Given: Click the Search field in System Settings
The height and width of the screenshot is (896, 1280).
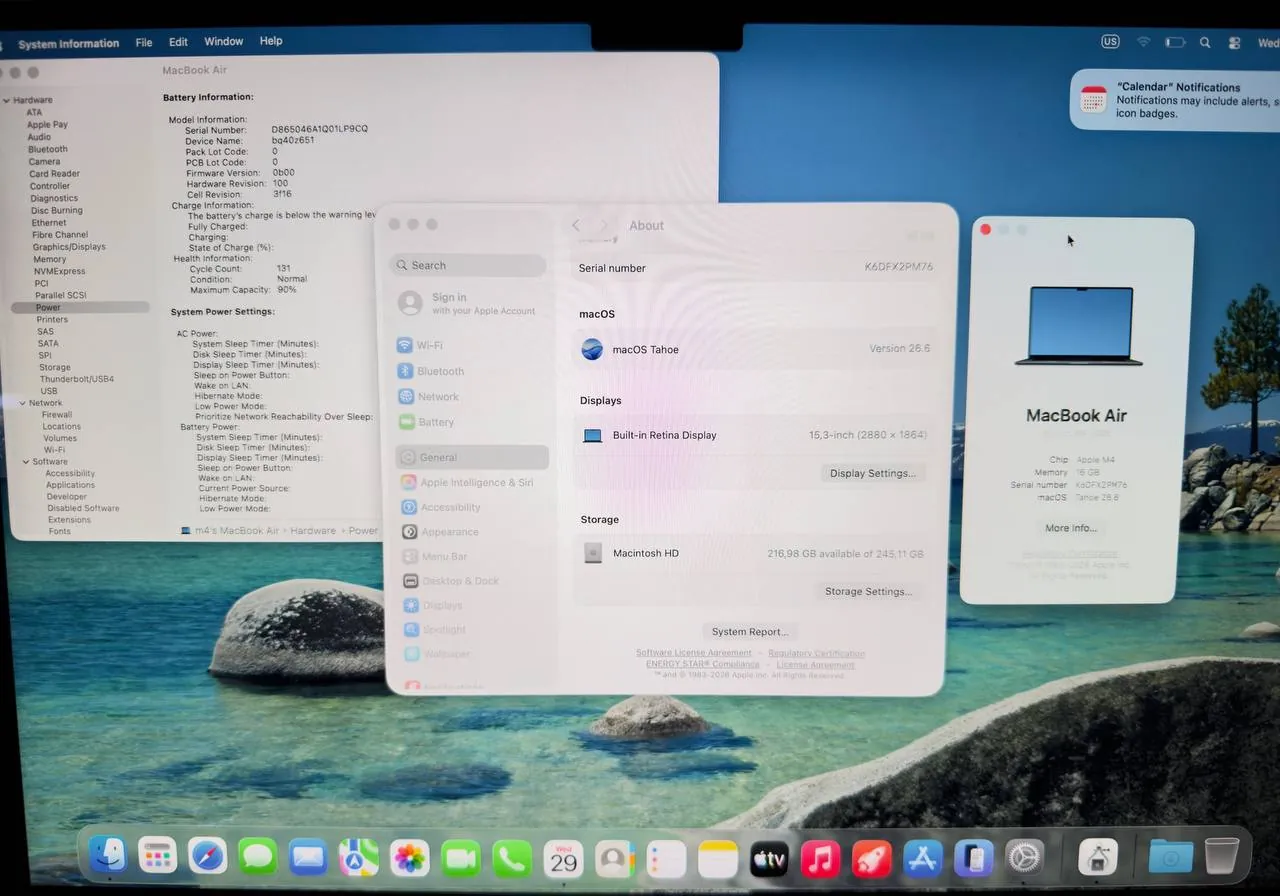Looking at the screenshot, I should coord(468,265).
